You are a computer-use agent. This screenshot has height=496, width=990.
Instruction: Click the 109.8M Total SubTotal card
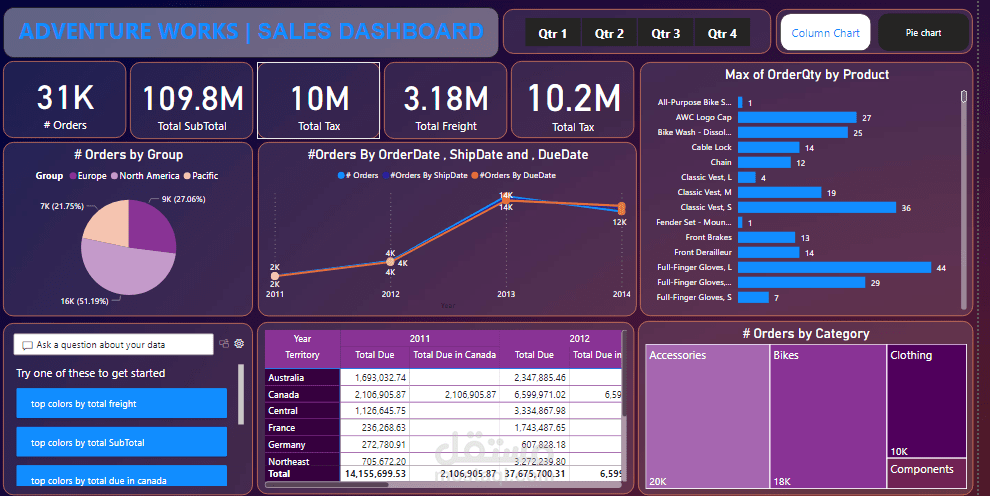[x=192, y=100]
